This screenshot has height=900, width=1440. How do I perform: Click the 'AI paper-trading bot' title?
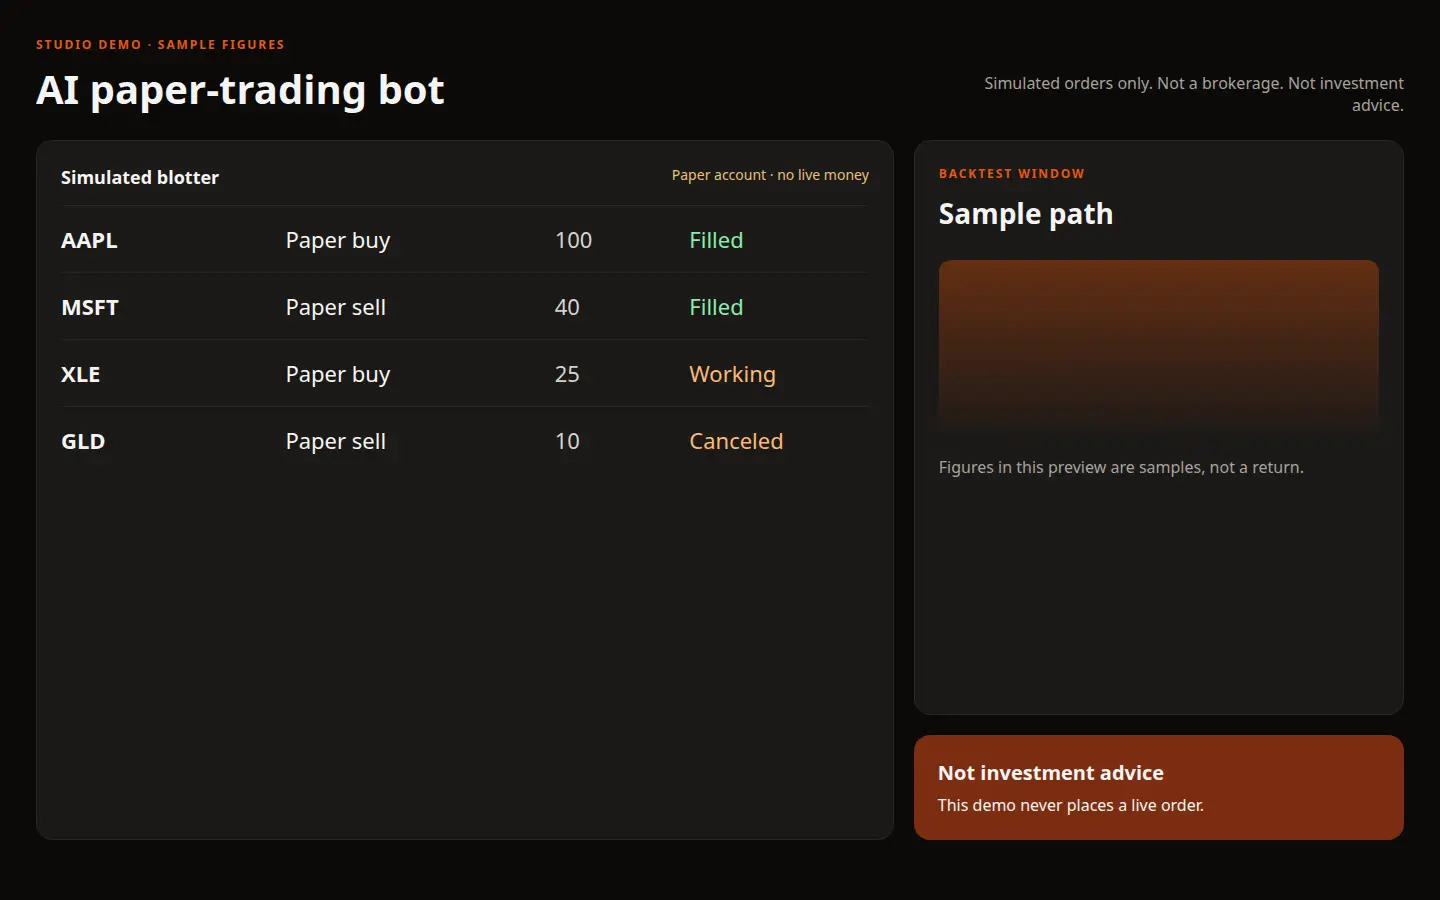pos(240,90)
